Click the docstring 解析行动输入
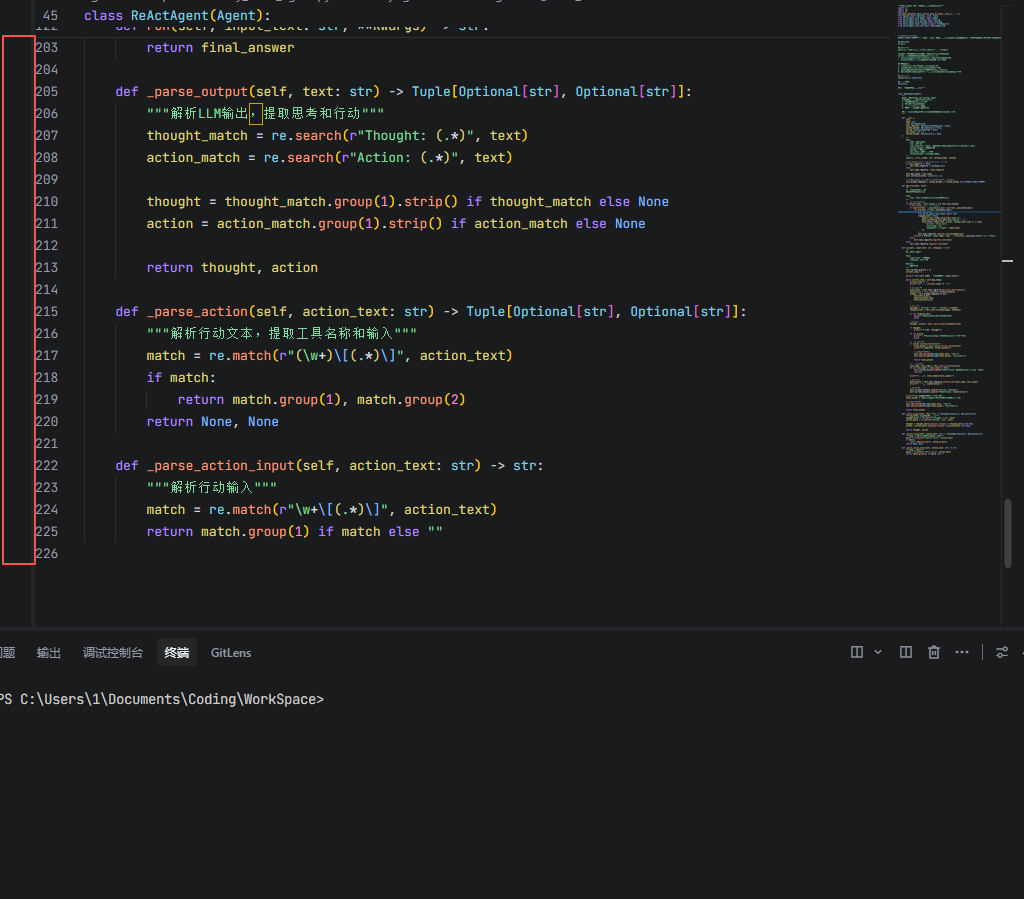The height and width of the screenshot is (899, 1024). point(212,488)
